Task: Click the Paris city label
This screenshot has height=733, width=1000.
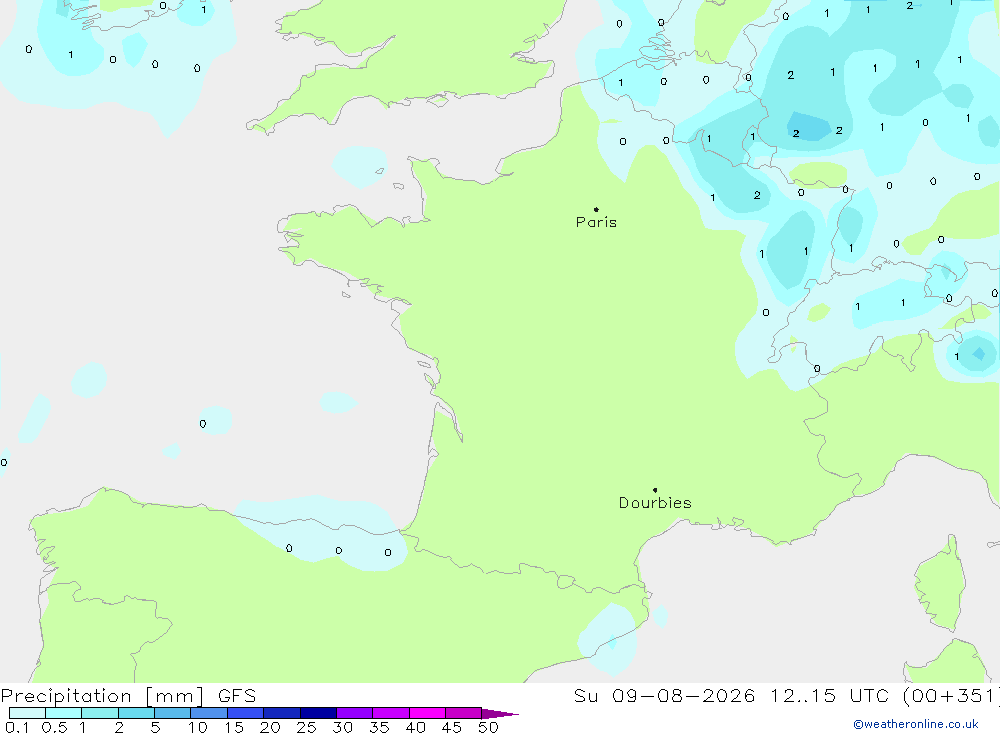Action: [596, 222]
